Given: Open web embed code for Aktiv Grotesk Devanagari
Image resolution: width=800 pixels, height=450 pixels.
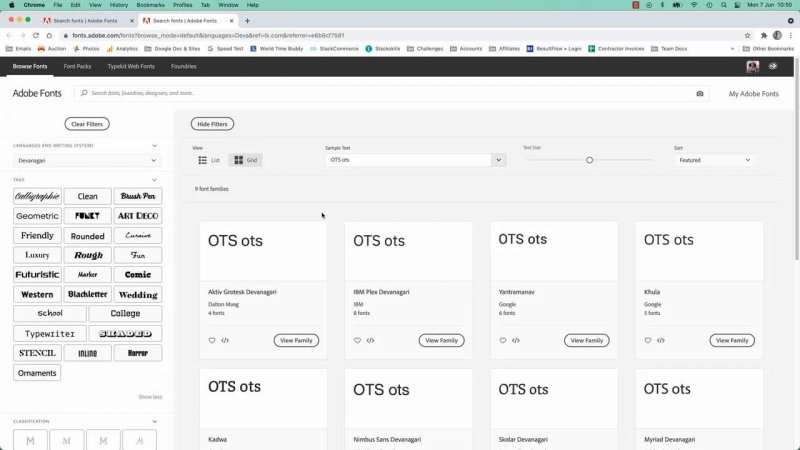Looking at the screenshot, I should (225, 340).
